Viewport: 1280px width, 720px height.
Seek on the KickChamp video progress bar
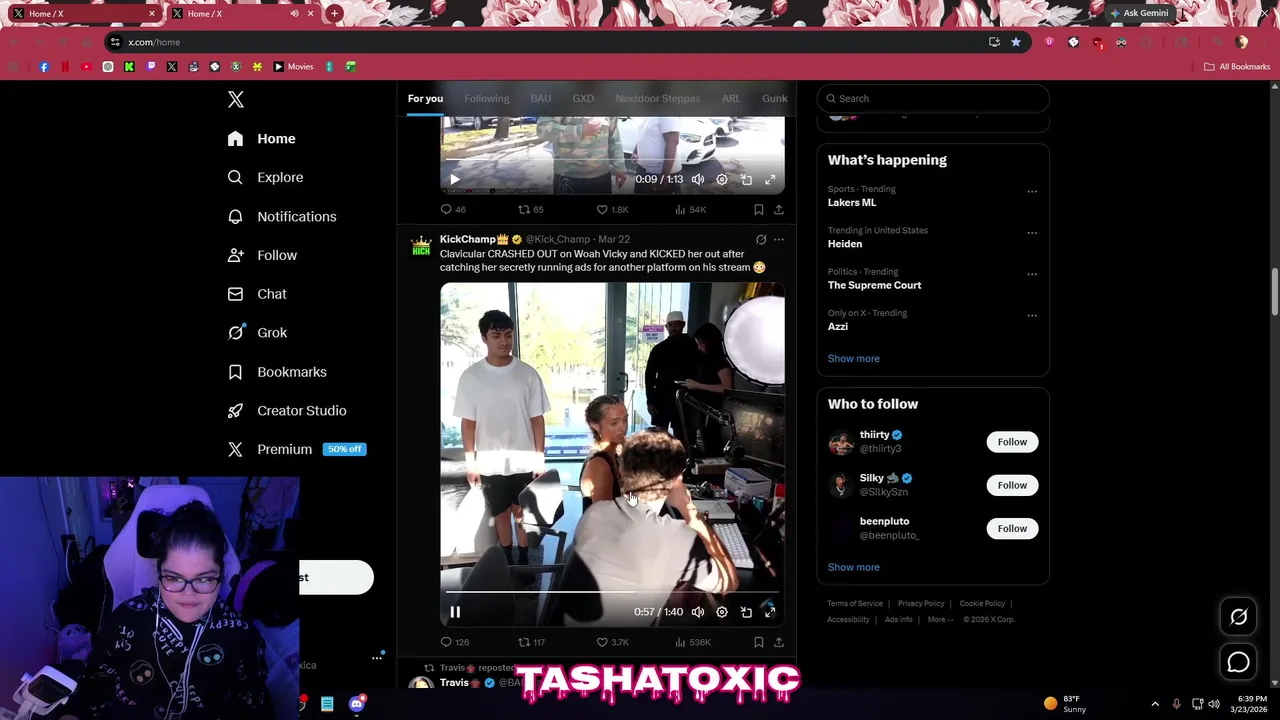[612, 592]
